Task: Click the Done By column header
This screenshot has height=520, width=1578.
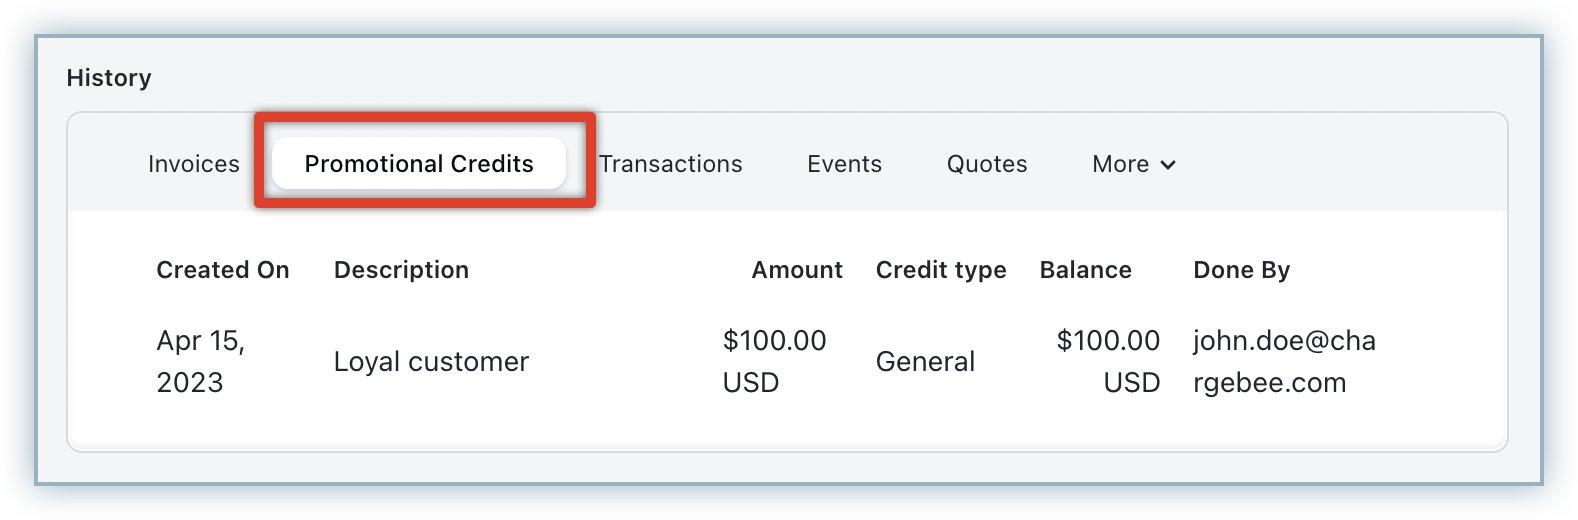Action: point(1241,270)
